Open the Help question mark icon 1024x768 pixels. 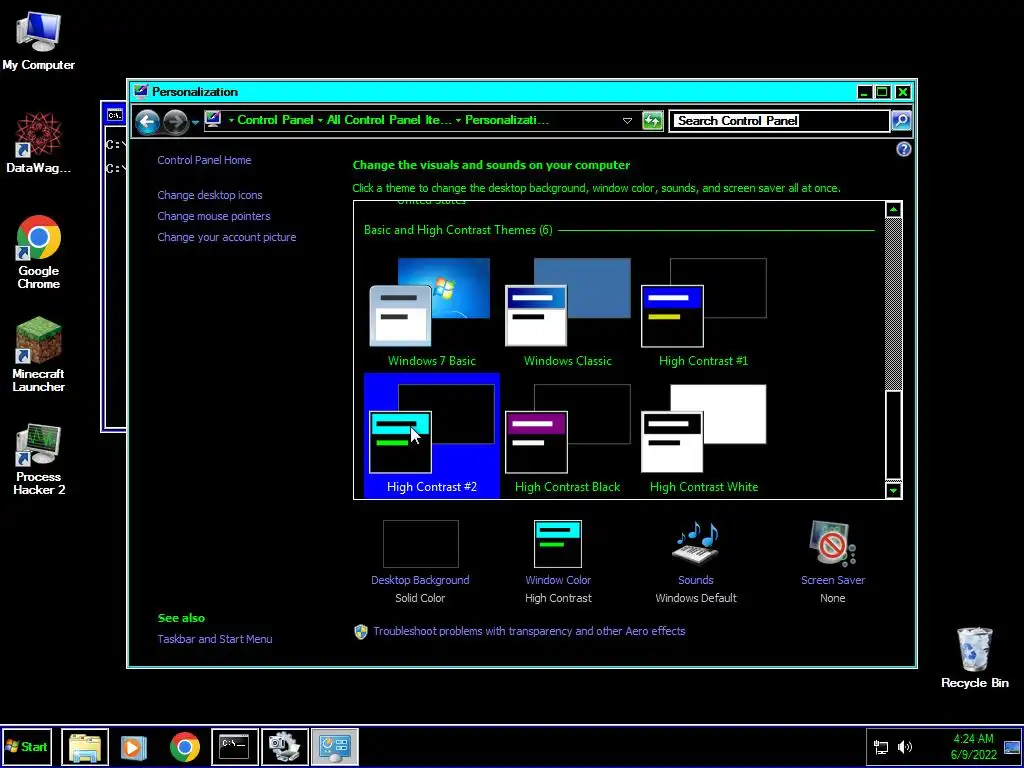(x=903, y=150)
